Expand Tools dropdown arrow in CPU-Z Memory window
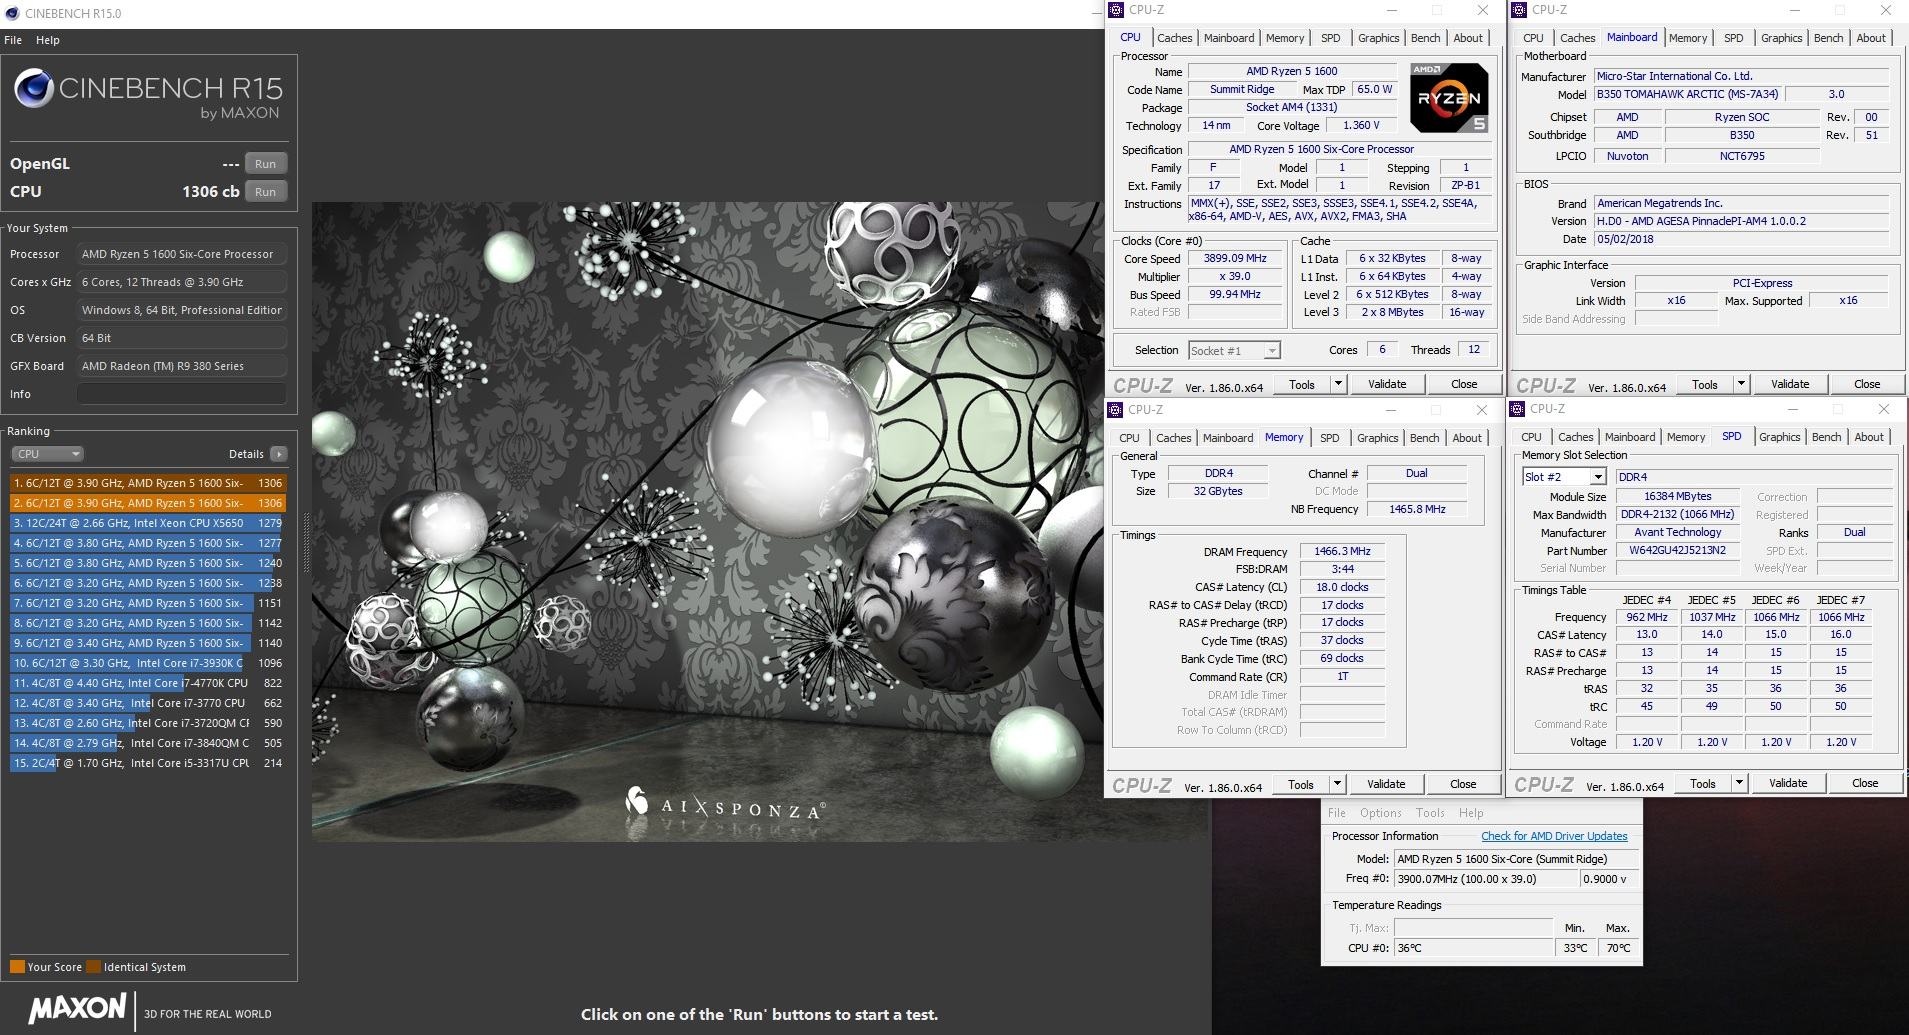Screen dimensions: 1909x1035 1338,784
